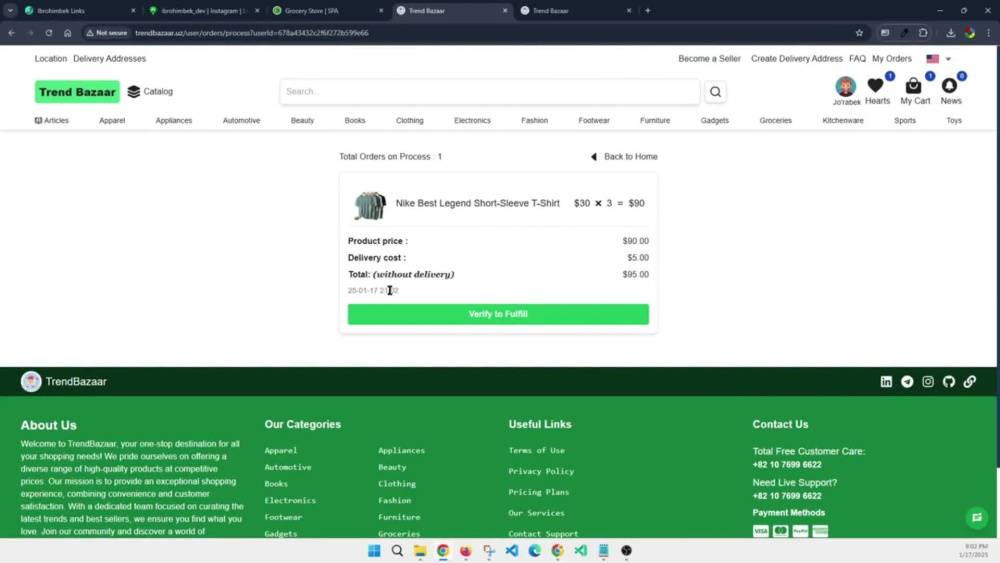Viewport: 1000px width, 563px height.
Task: Open the Jo'rabek profile avatar
Action: [846, 86]
